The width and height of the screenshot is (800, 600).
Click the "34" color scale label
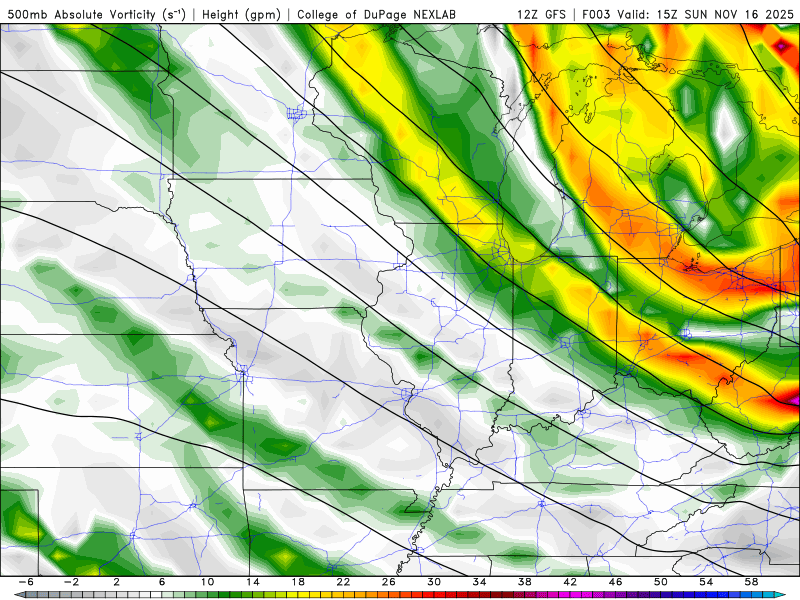coord(479,582)
